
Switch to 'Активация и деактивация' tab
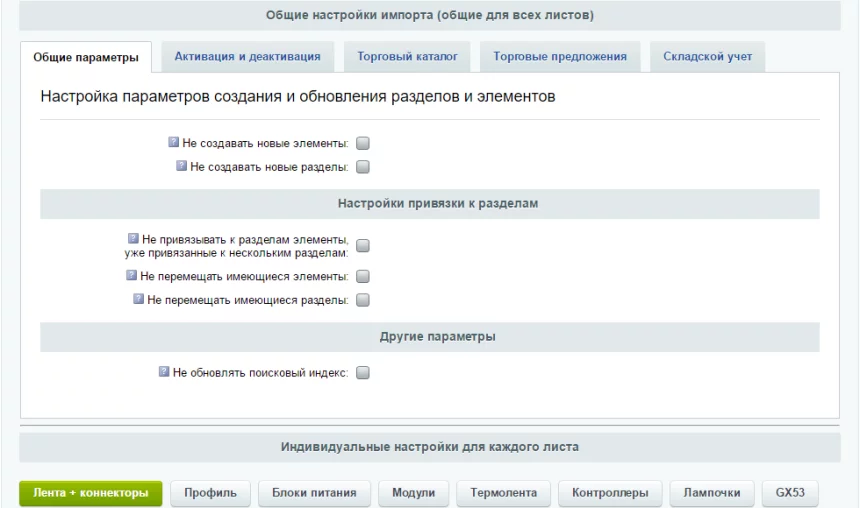(x=247, y=57)
